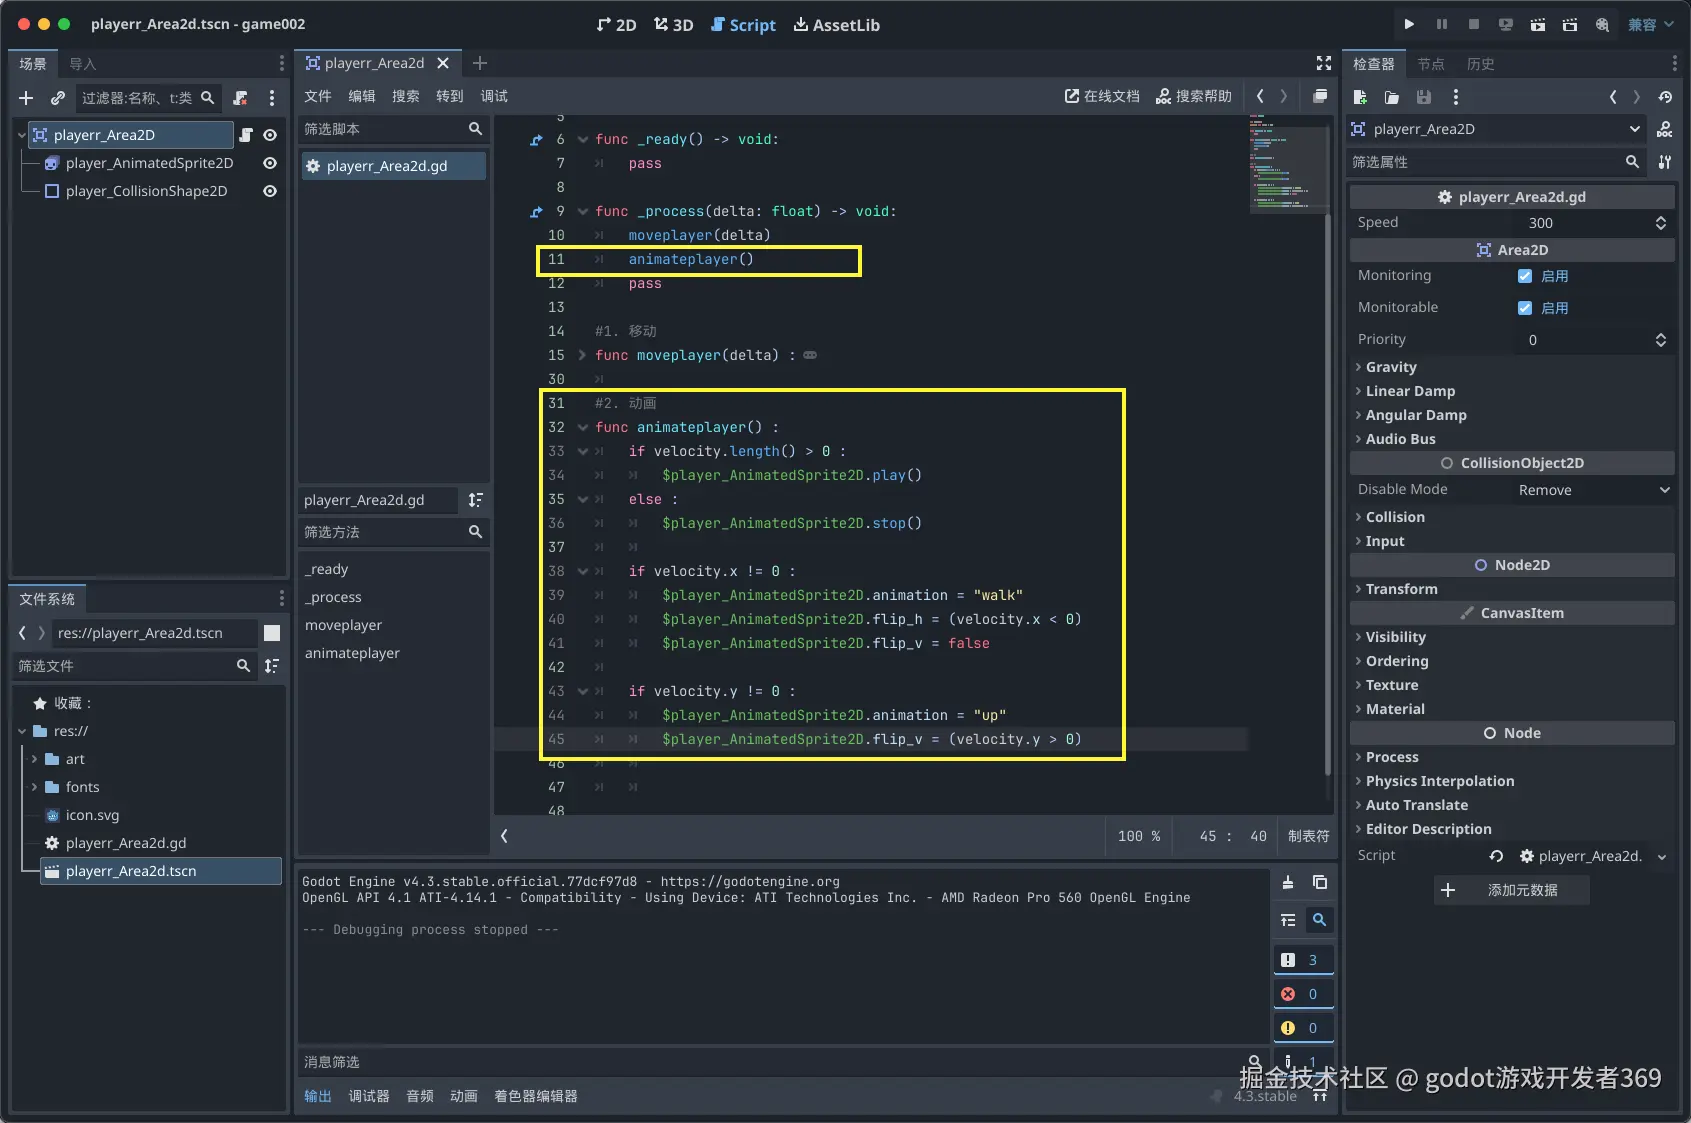Adjust the Priority value stepper

tap(1661, 340)
